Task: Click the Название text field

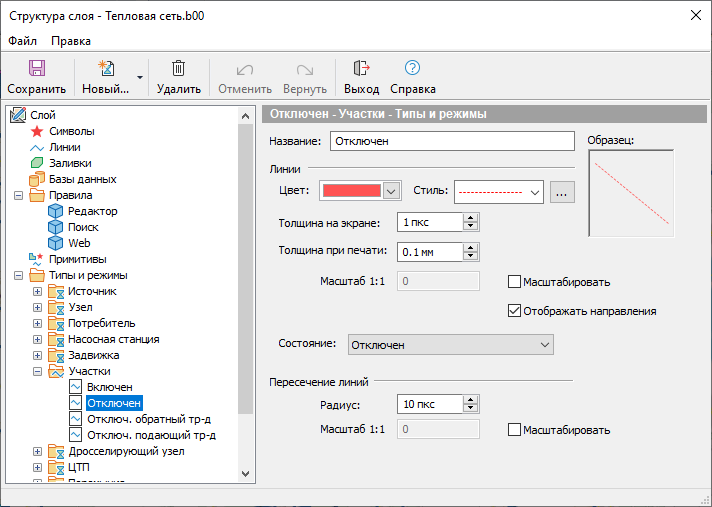Action: pos(452,141)
